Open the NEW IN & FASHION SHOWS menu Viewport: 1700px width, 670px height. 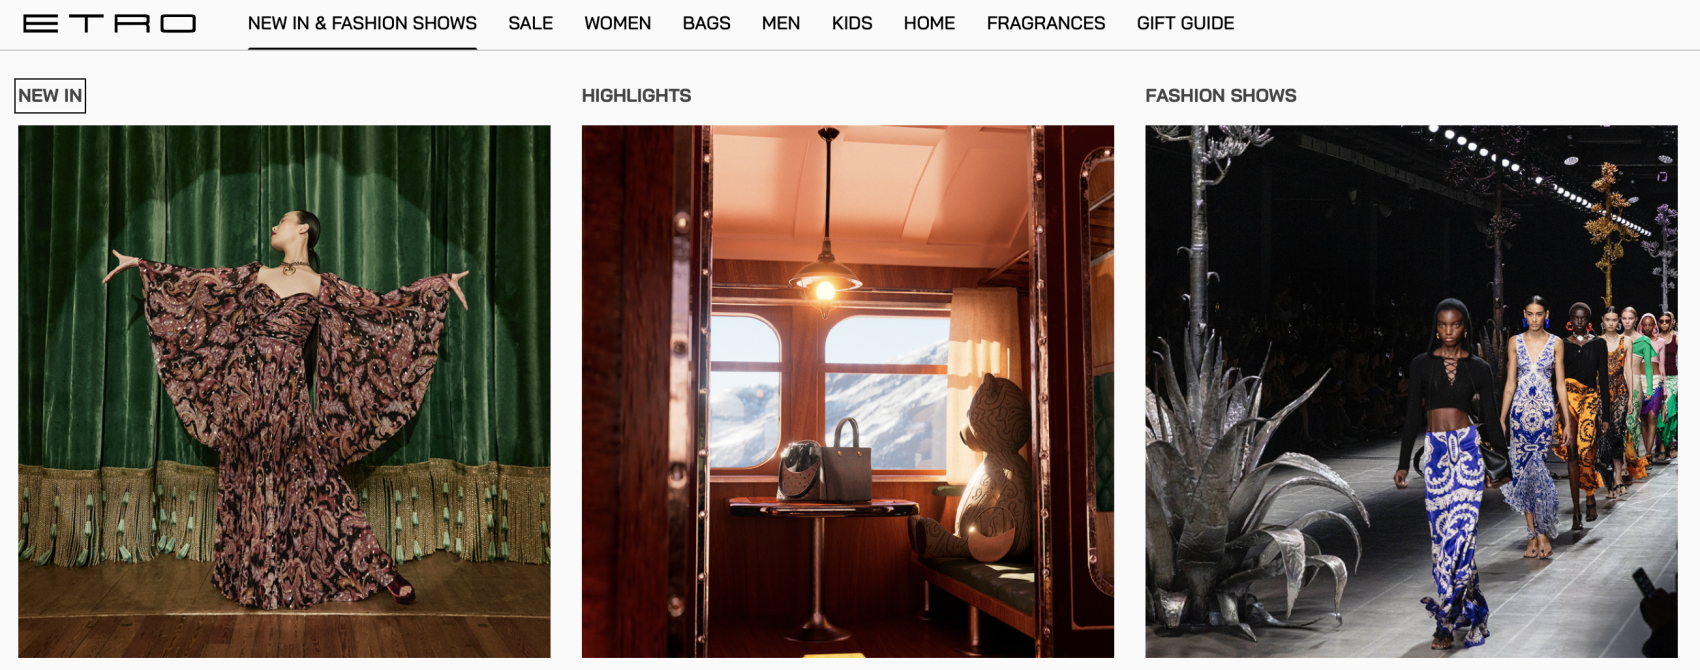(x=362, y=23)
